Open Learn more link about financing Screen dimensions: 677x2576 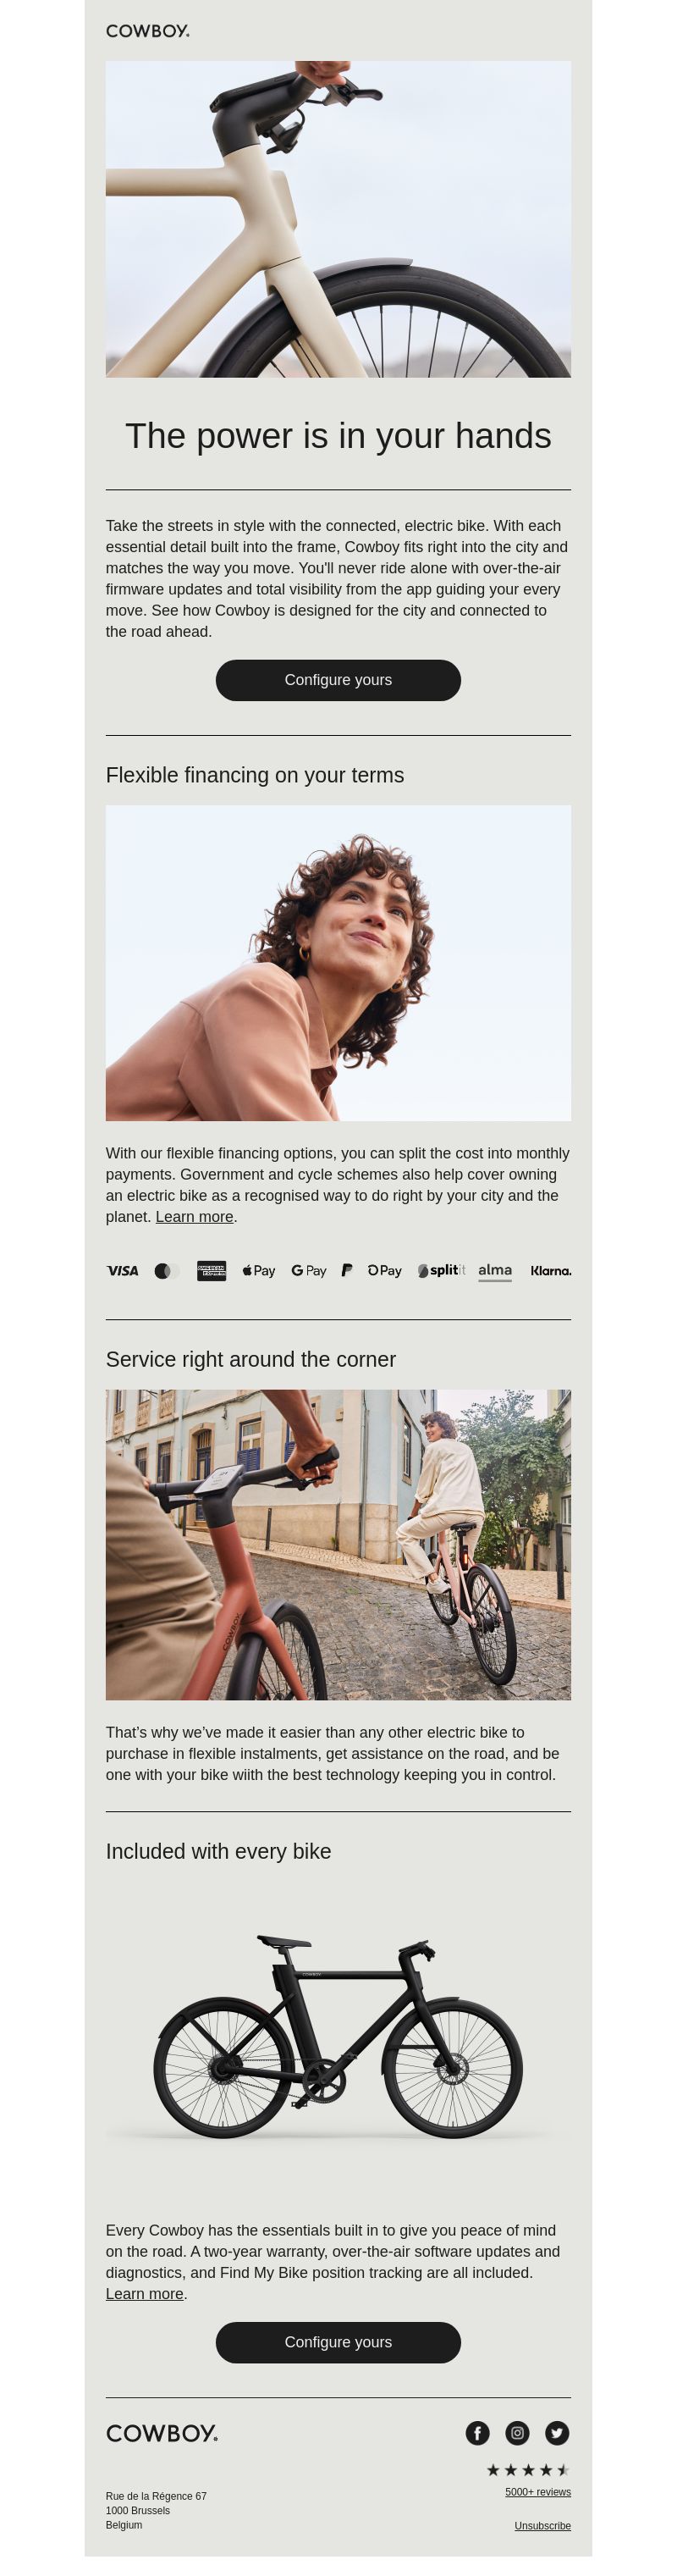coord(194,1217)
